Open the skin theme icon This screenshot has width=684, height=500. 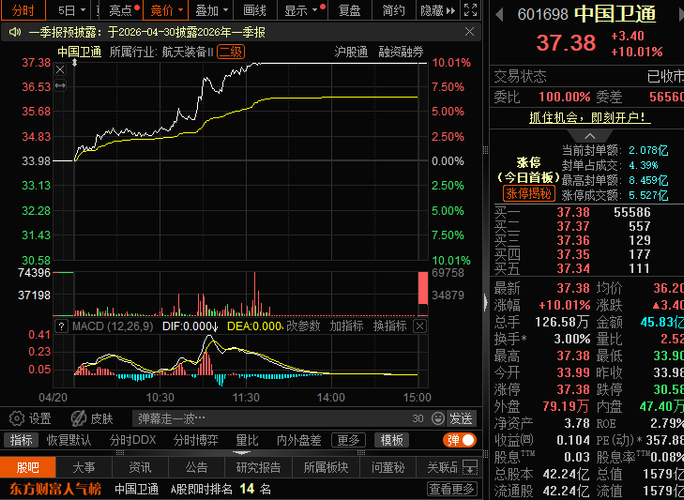point(79,418)
